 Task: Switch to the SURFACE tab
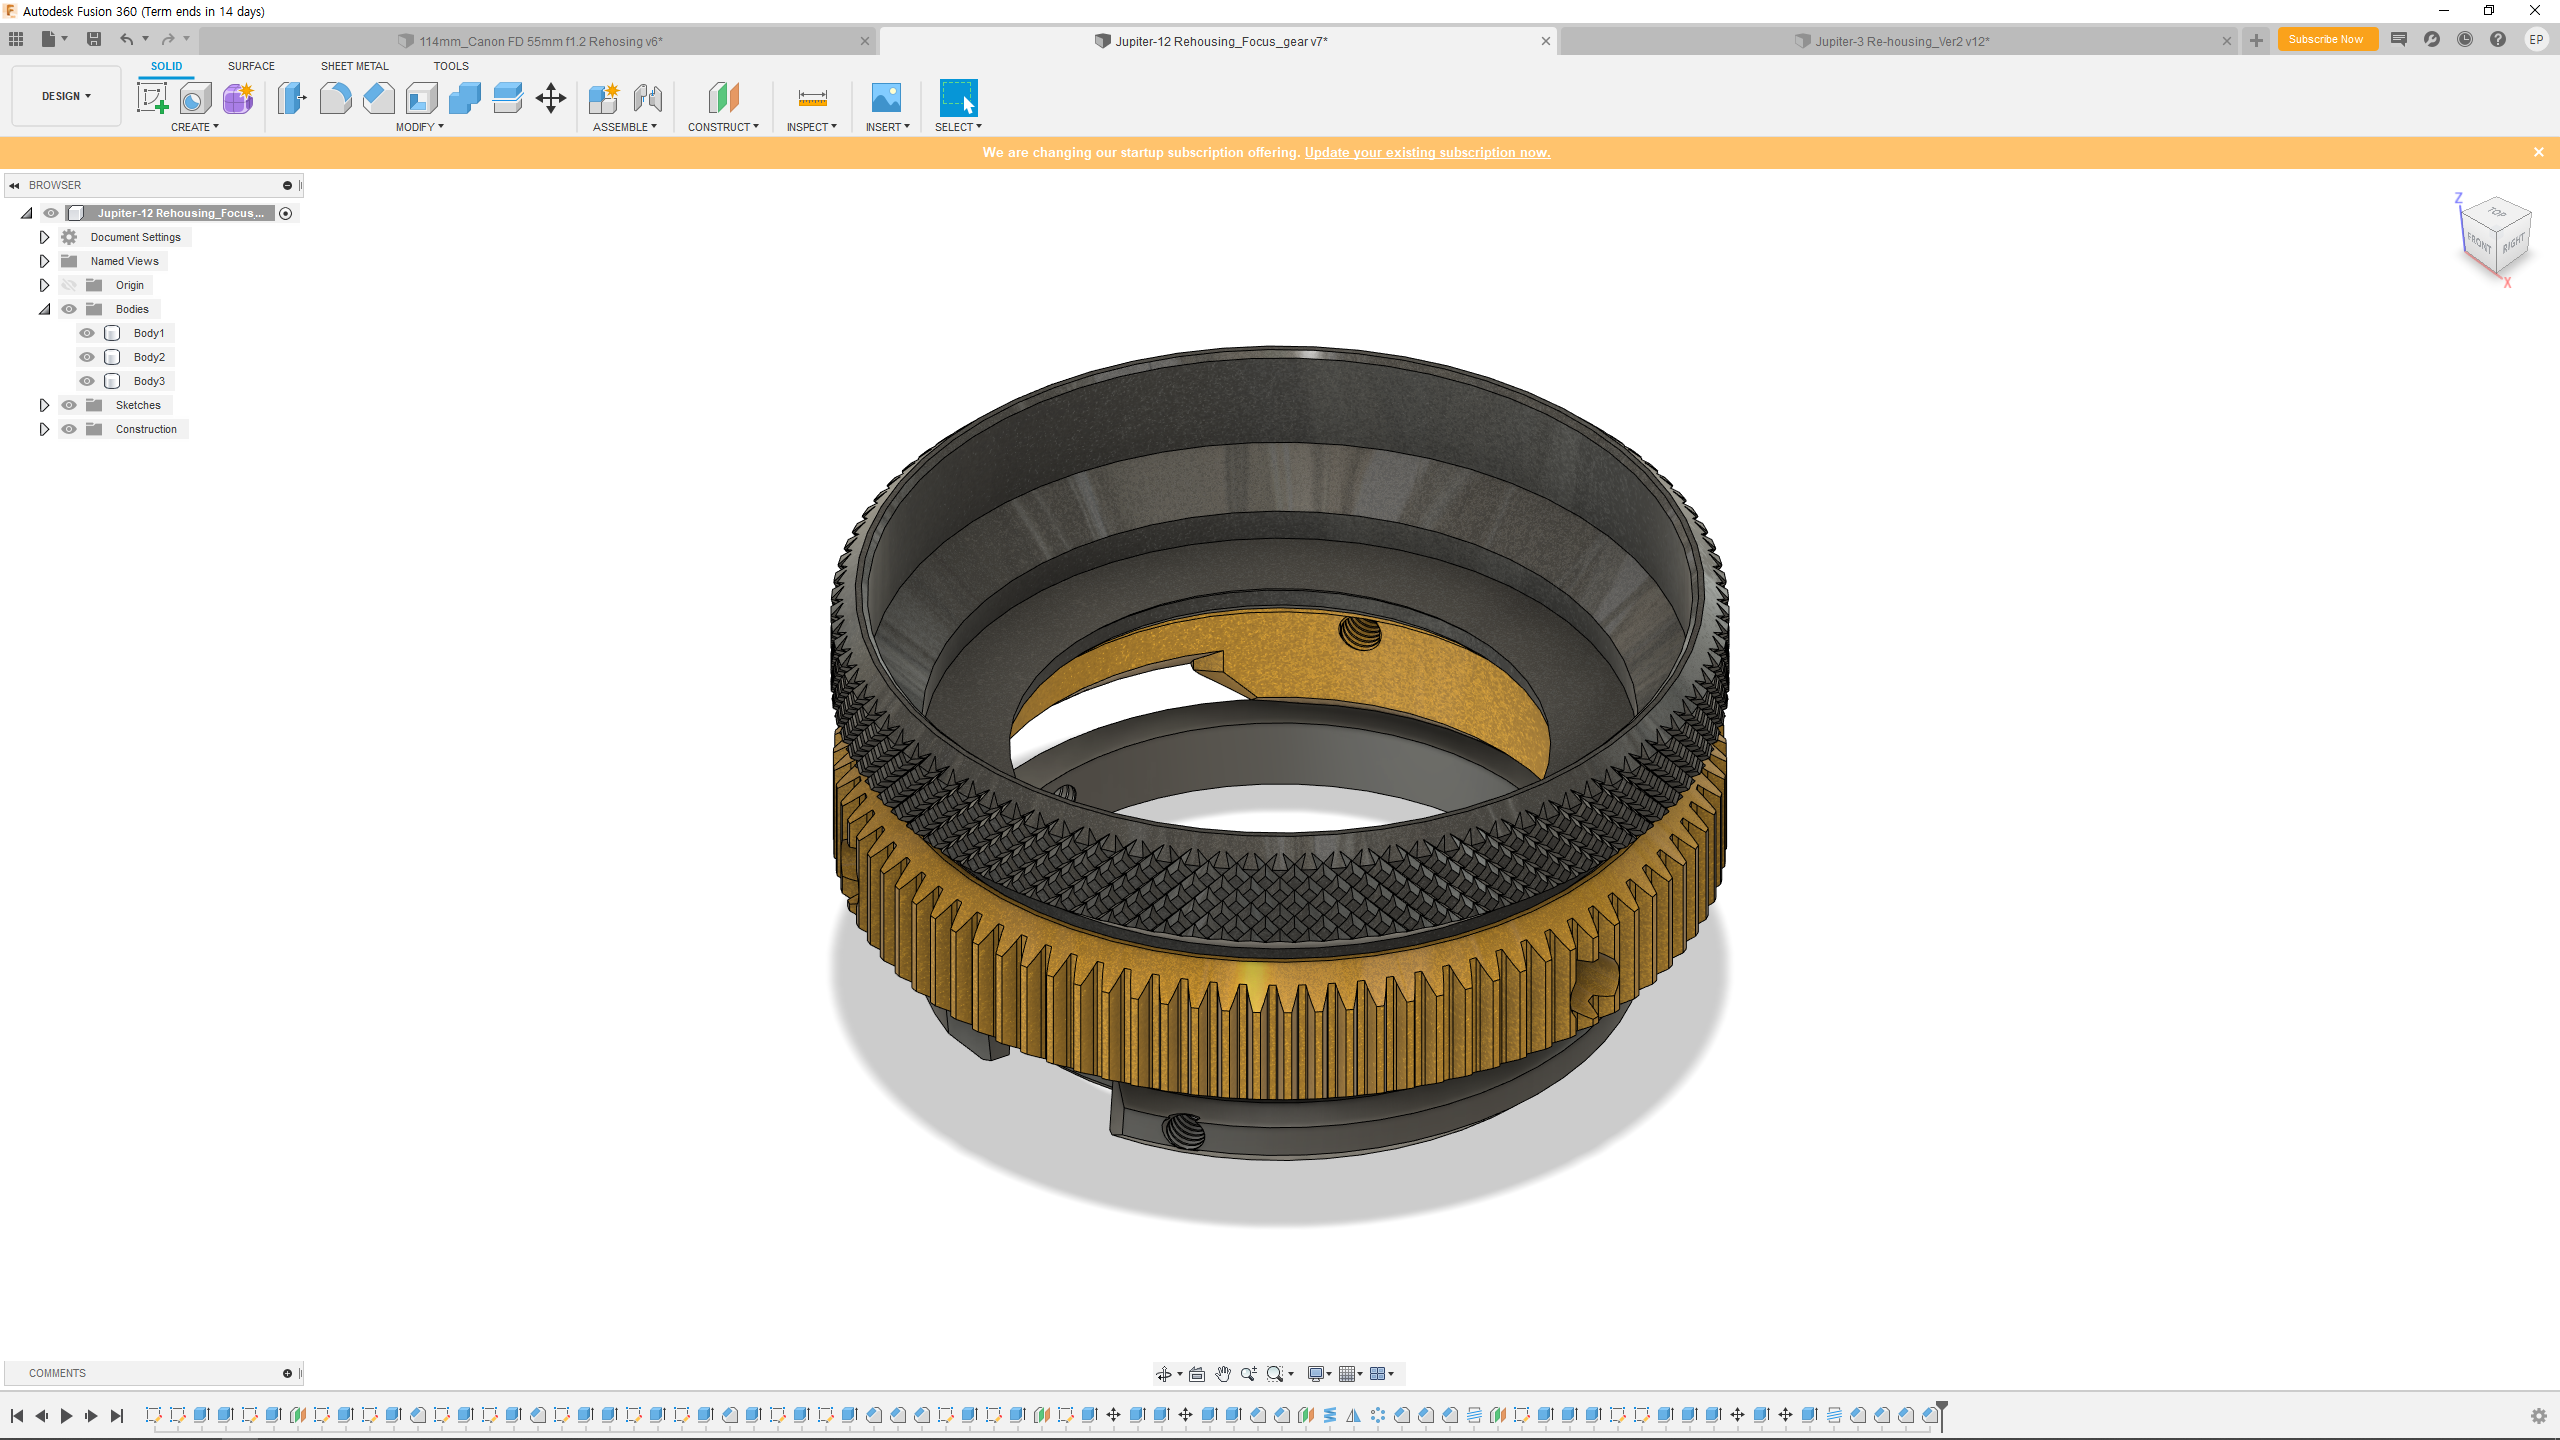pos(251,66)
